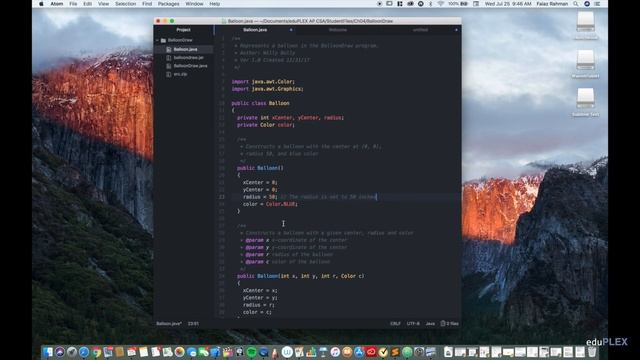Open the File menu
This screenshot has height=360, width=640.
coord(73,4)
